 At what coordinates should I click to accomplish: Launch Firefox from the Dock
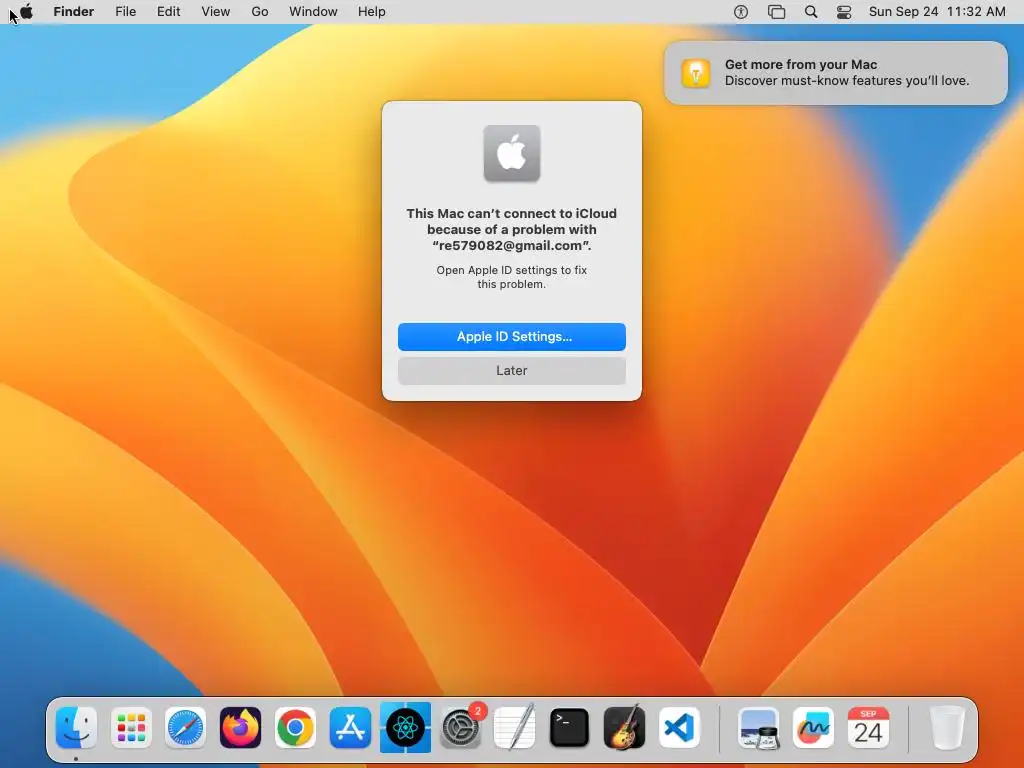tap(240, 727)
